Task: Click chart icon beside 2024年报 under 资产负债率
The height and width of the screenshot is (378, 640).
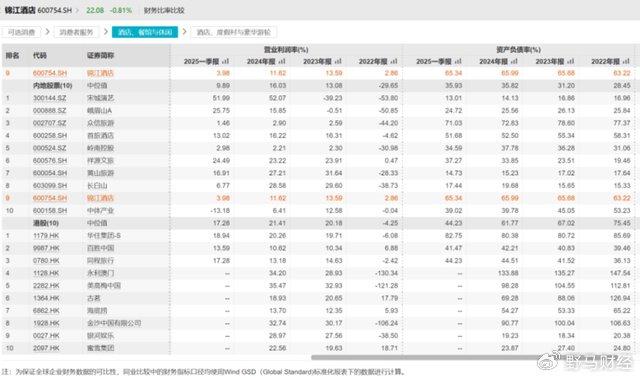Action: click(514, 62)
